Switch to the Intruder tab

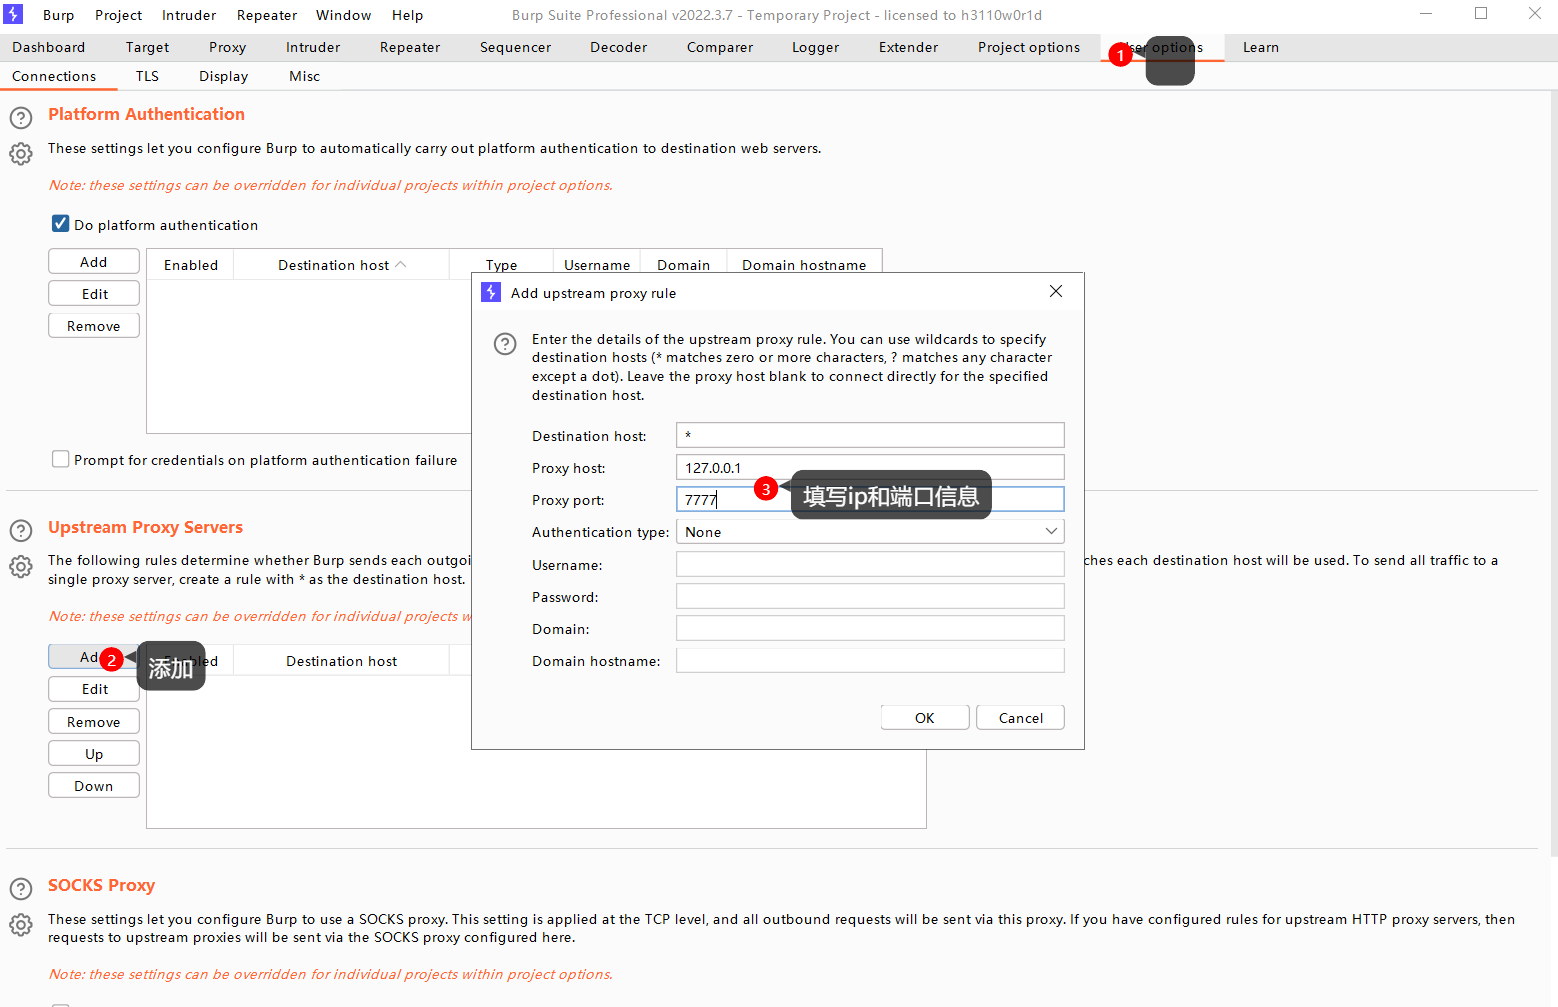313,47
